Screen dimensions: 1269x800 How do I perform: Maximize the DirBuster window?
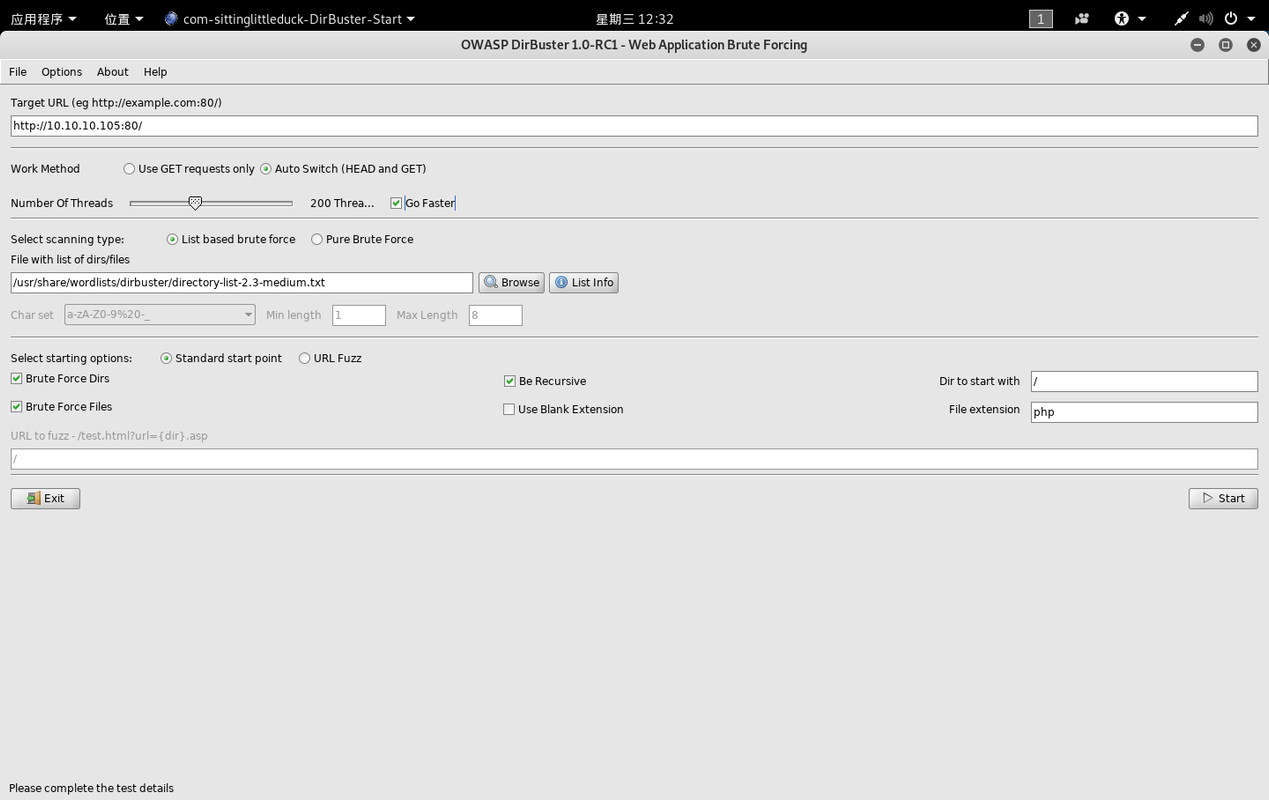pyautogui.click(x=1226, y=45)
